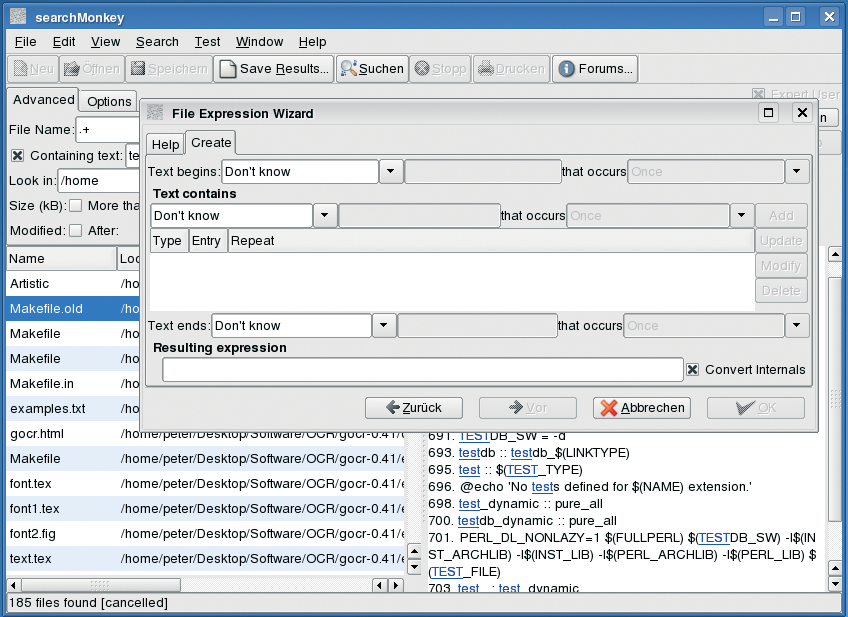Select the examples.txt file row
This screenshot has height=617, width=848.
click(x=73, y=409)
